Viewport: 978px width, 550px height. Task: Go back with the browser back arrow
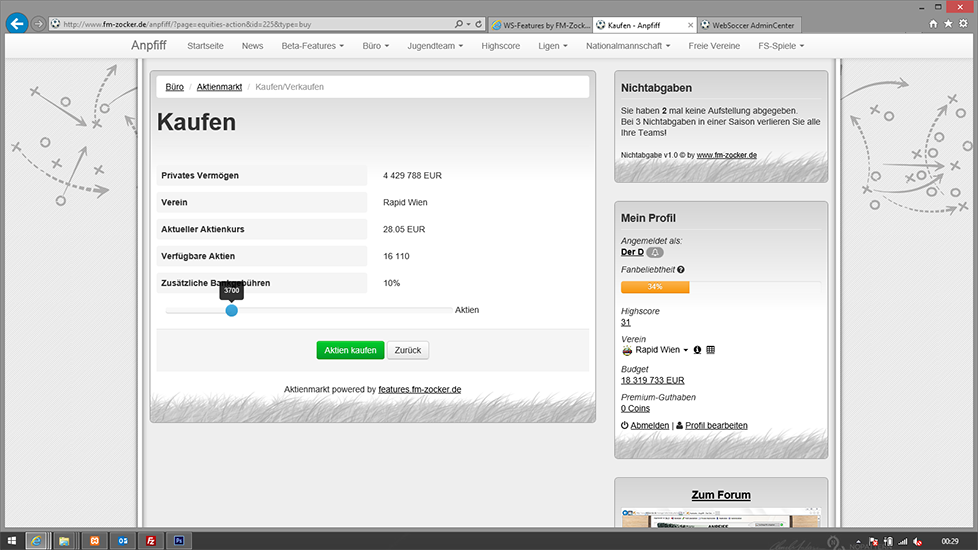pyautogui.click(x=17, y=23)
